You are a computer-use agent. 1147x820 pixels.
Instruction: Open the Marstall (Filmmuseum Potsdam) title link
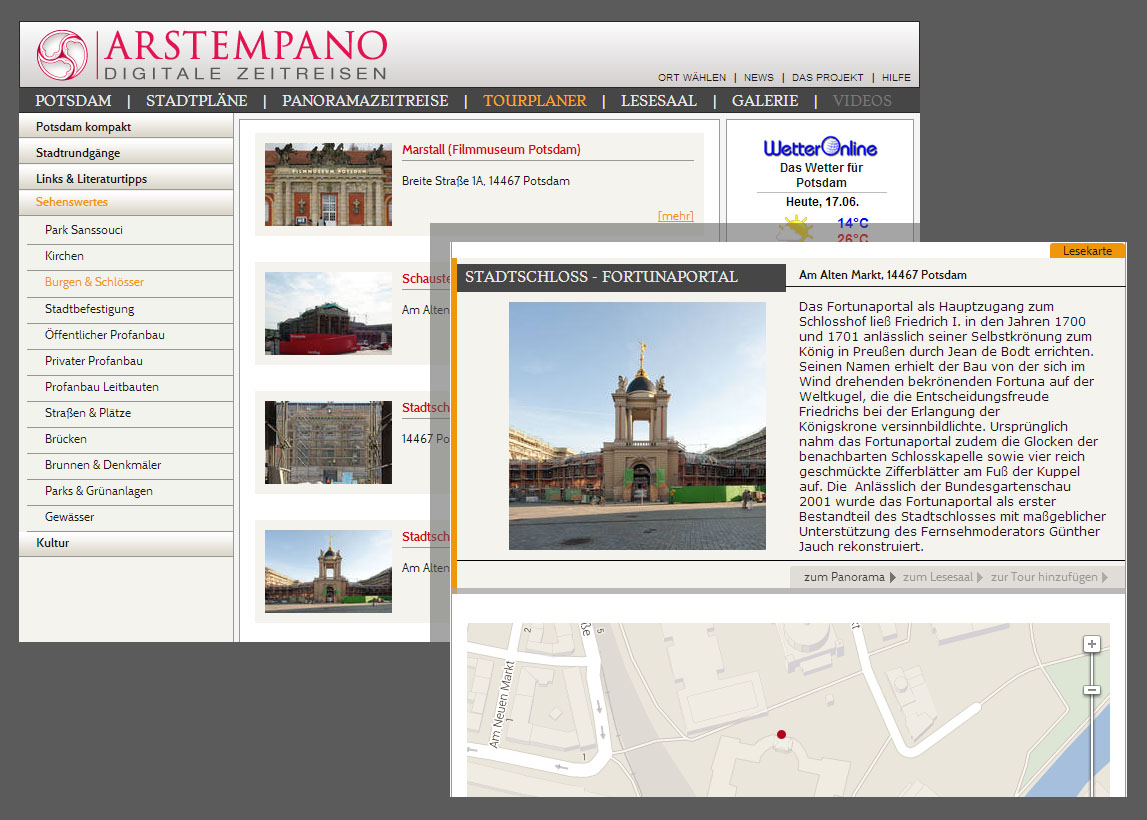(x=491, y=149)
